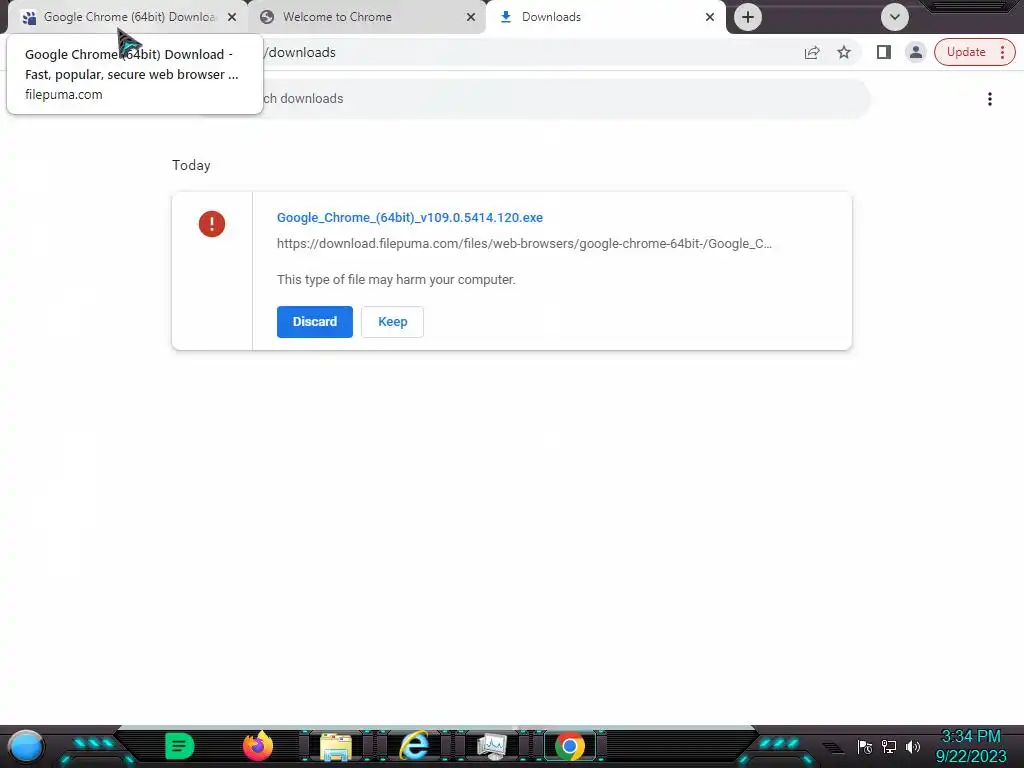This screenshot has height=768, width=1024.
Task: Open the Google_Chrome_(64bit)_v109.0.5414.120.exe file link
Action: [x=409, y=217]
